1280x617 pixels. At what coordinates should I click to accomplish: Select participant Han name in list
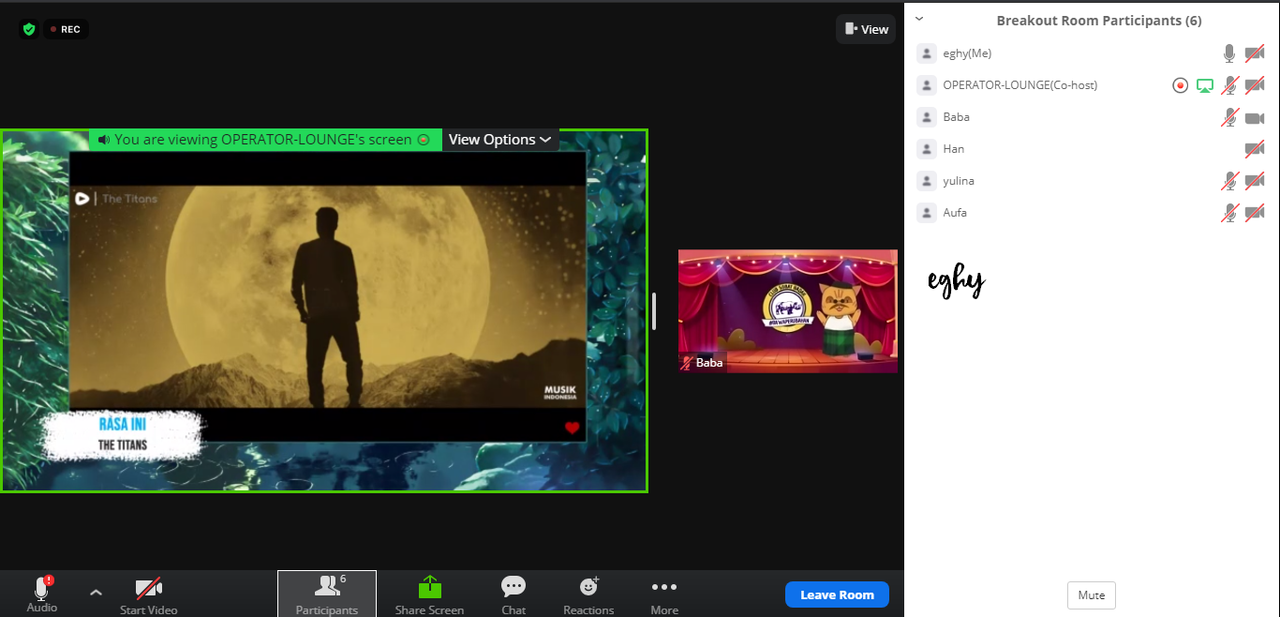tap(953, 150)
